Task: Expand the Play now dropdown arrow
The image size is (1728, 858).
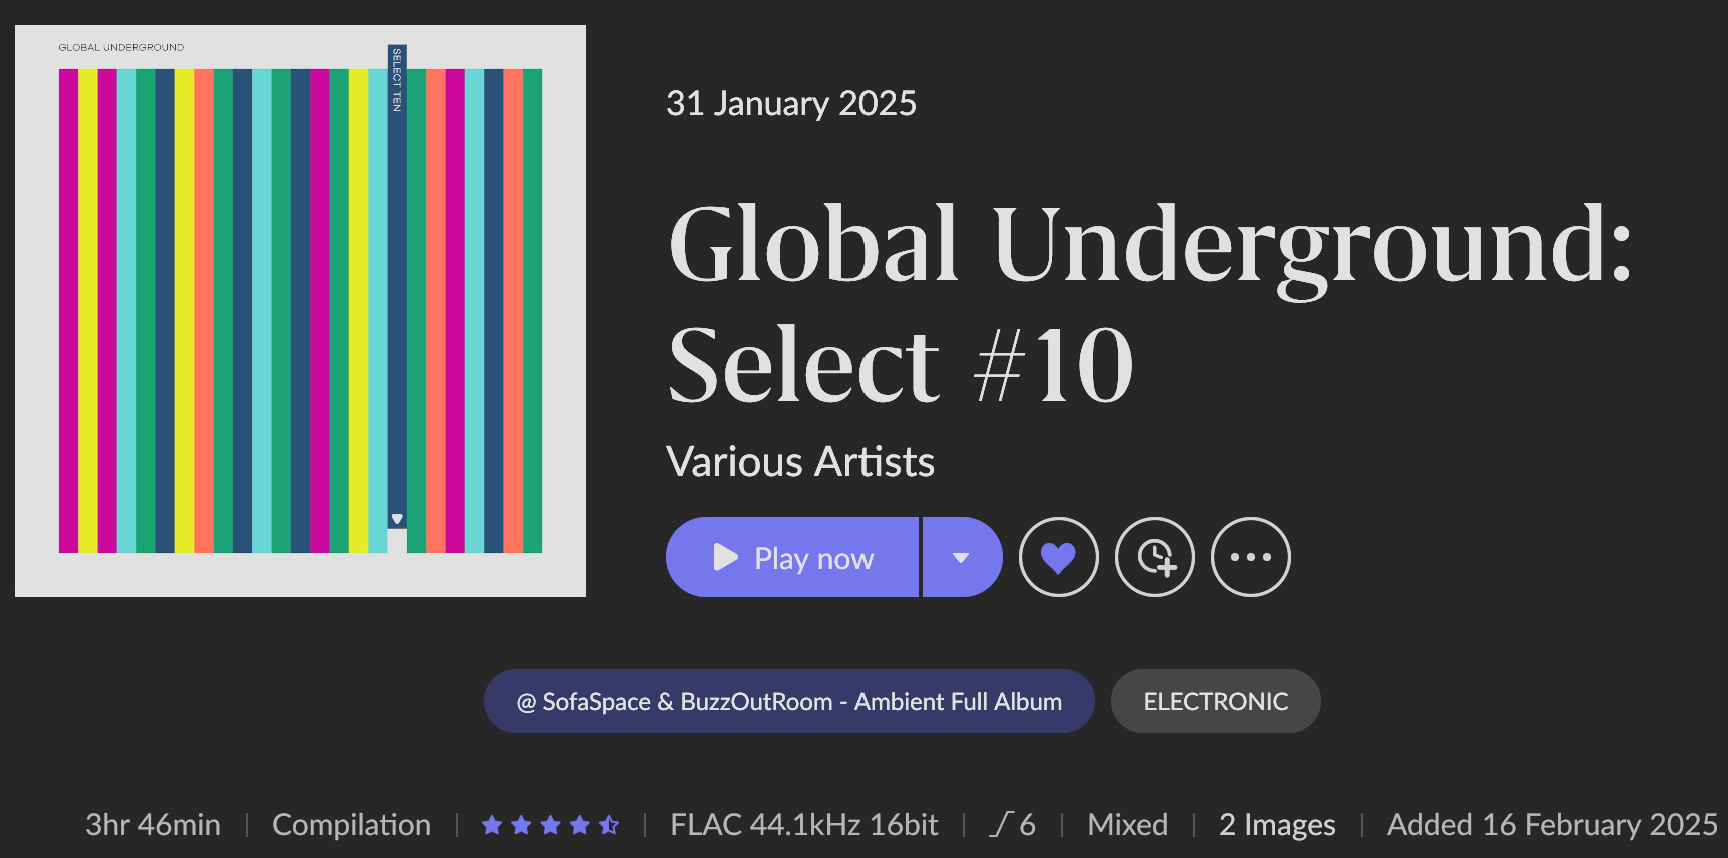Action: (962, 557)
